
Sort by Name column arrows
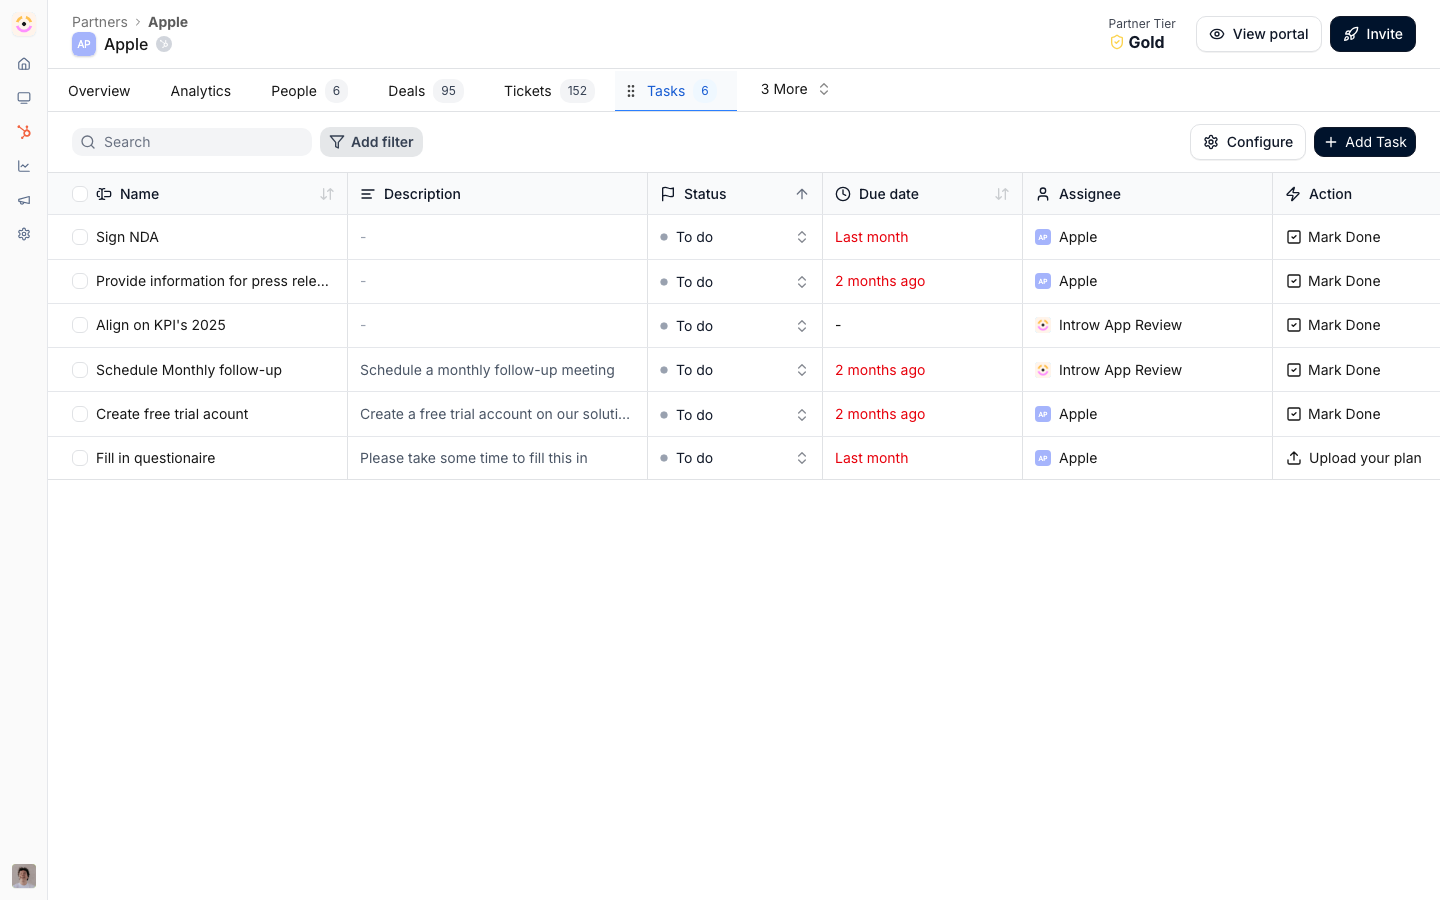tap(327, 194)
